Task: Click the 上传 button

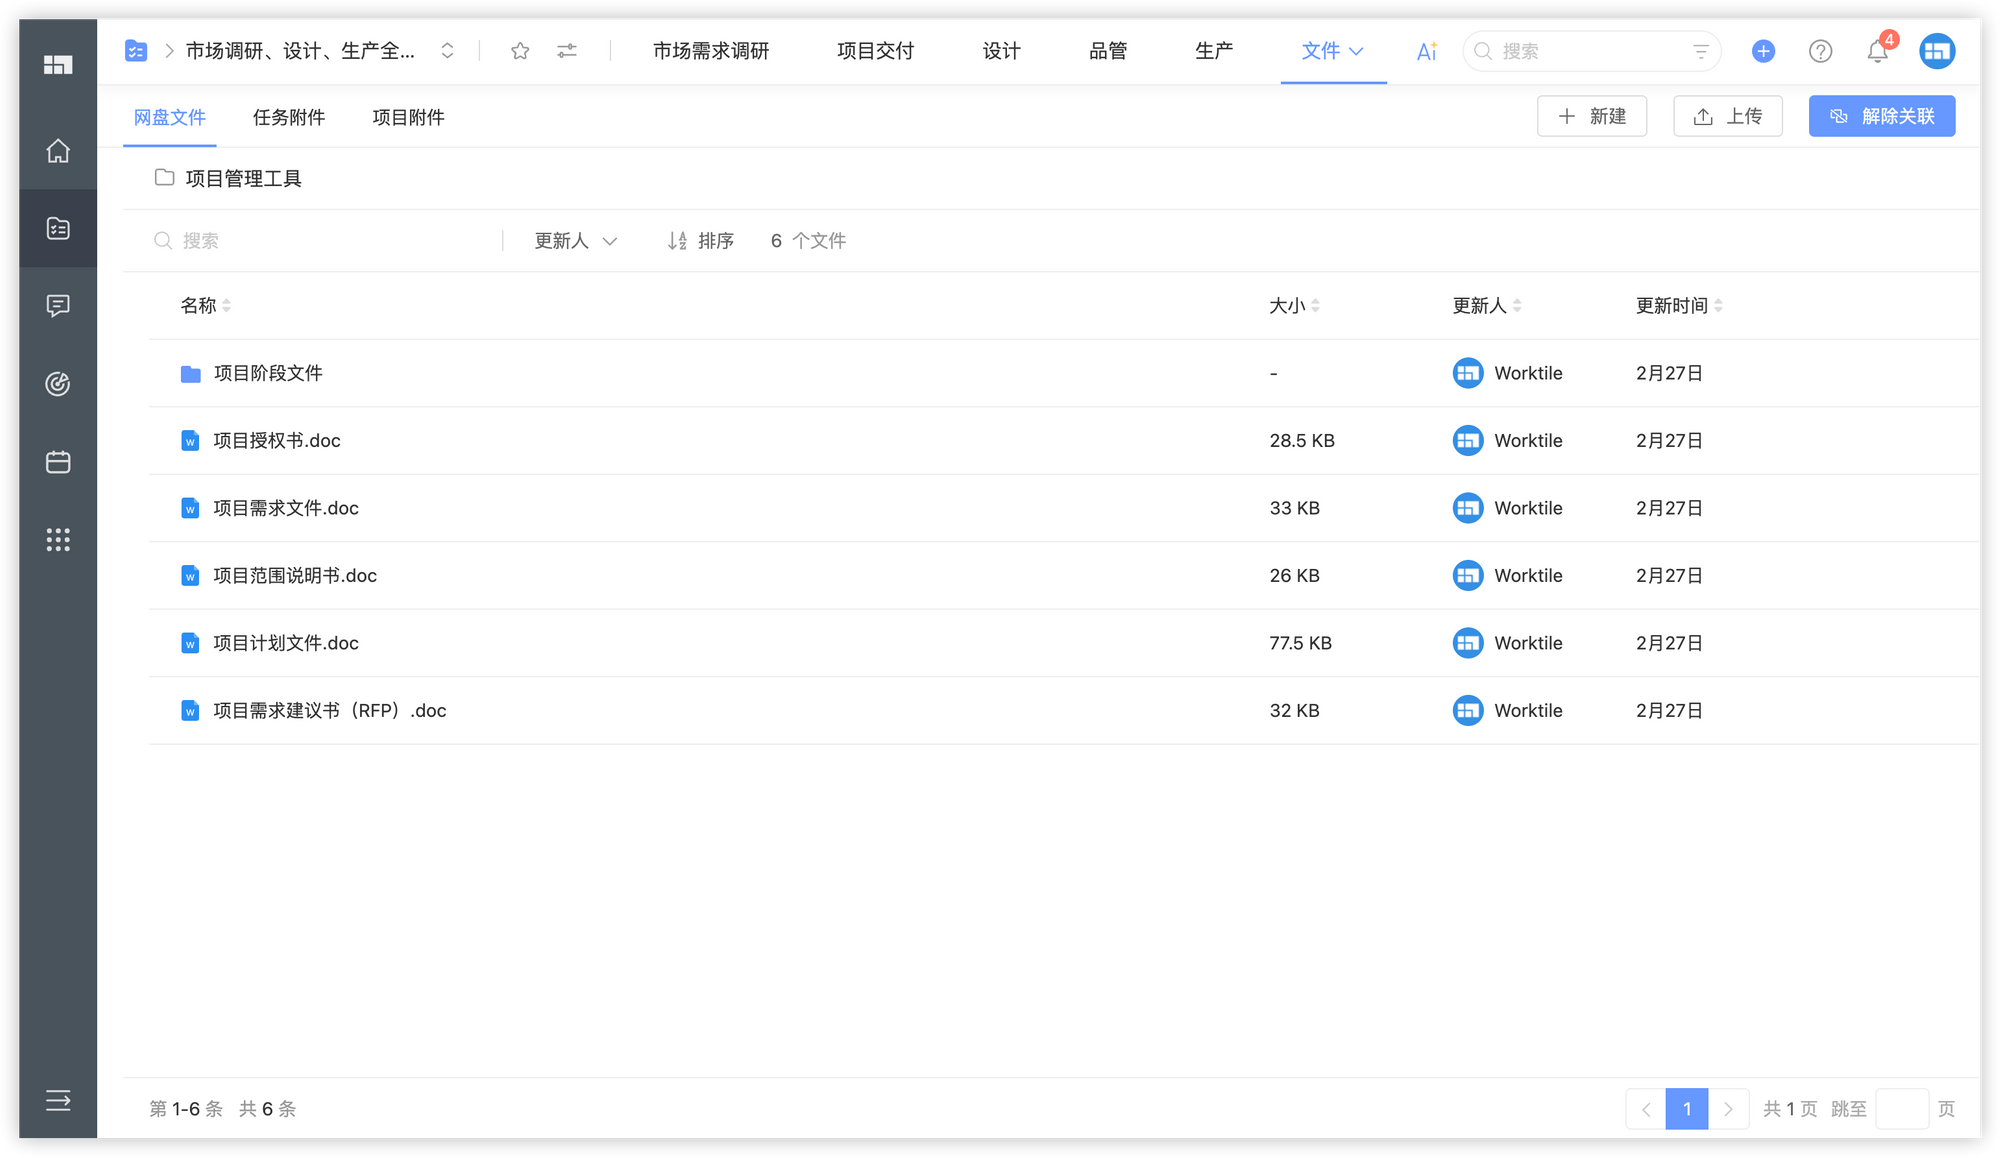Action: coord(1728,117)
